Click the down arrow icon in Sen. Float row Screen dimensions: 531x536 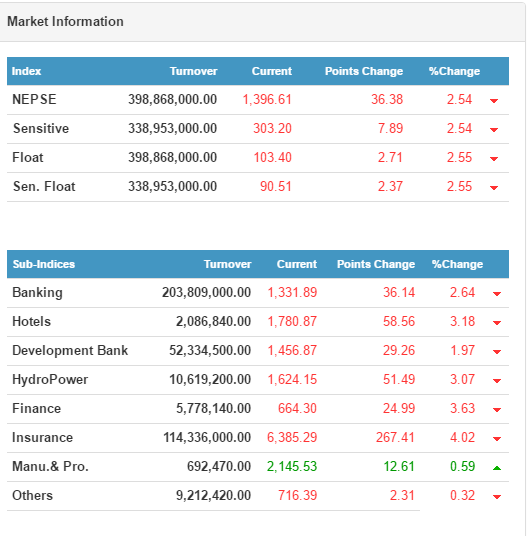(x=494, y=188)
